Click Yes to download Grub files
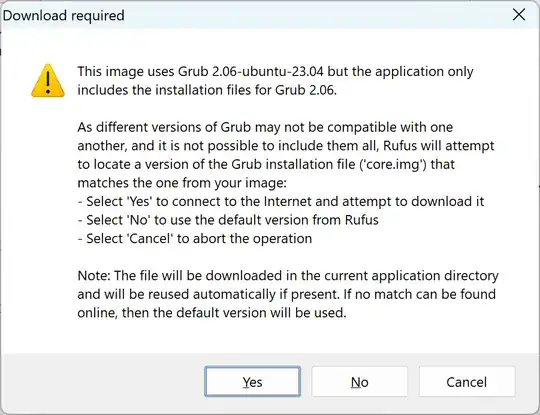Image resolution: width=540 pixels, height=415 pixels. click(252, 382)
